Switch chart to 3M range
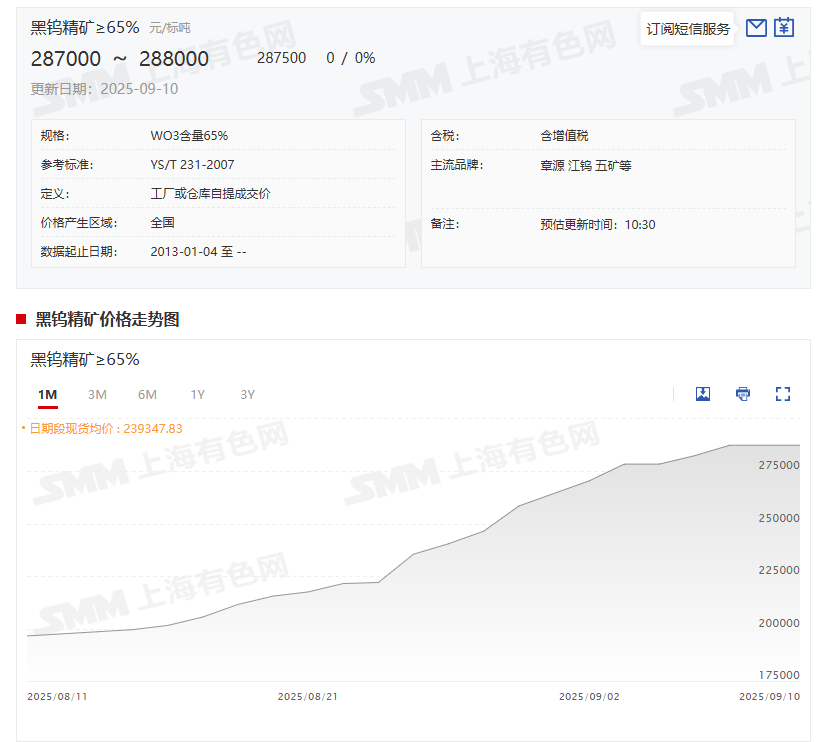Image resolution: width=819 pixels, height=742 pixels. 97,395
